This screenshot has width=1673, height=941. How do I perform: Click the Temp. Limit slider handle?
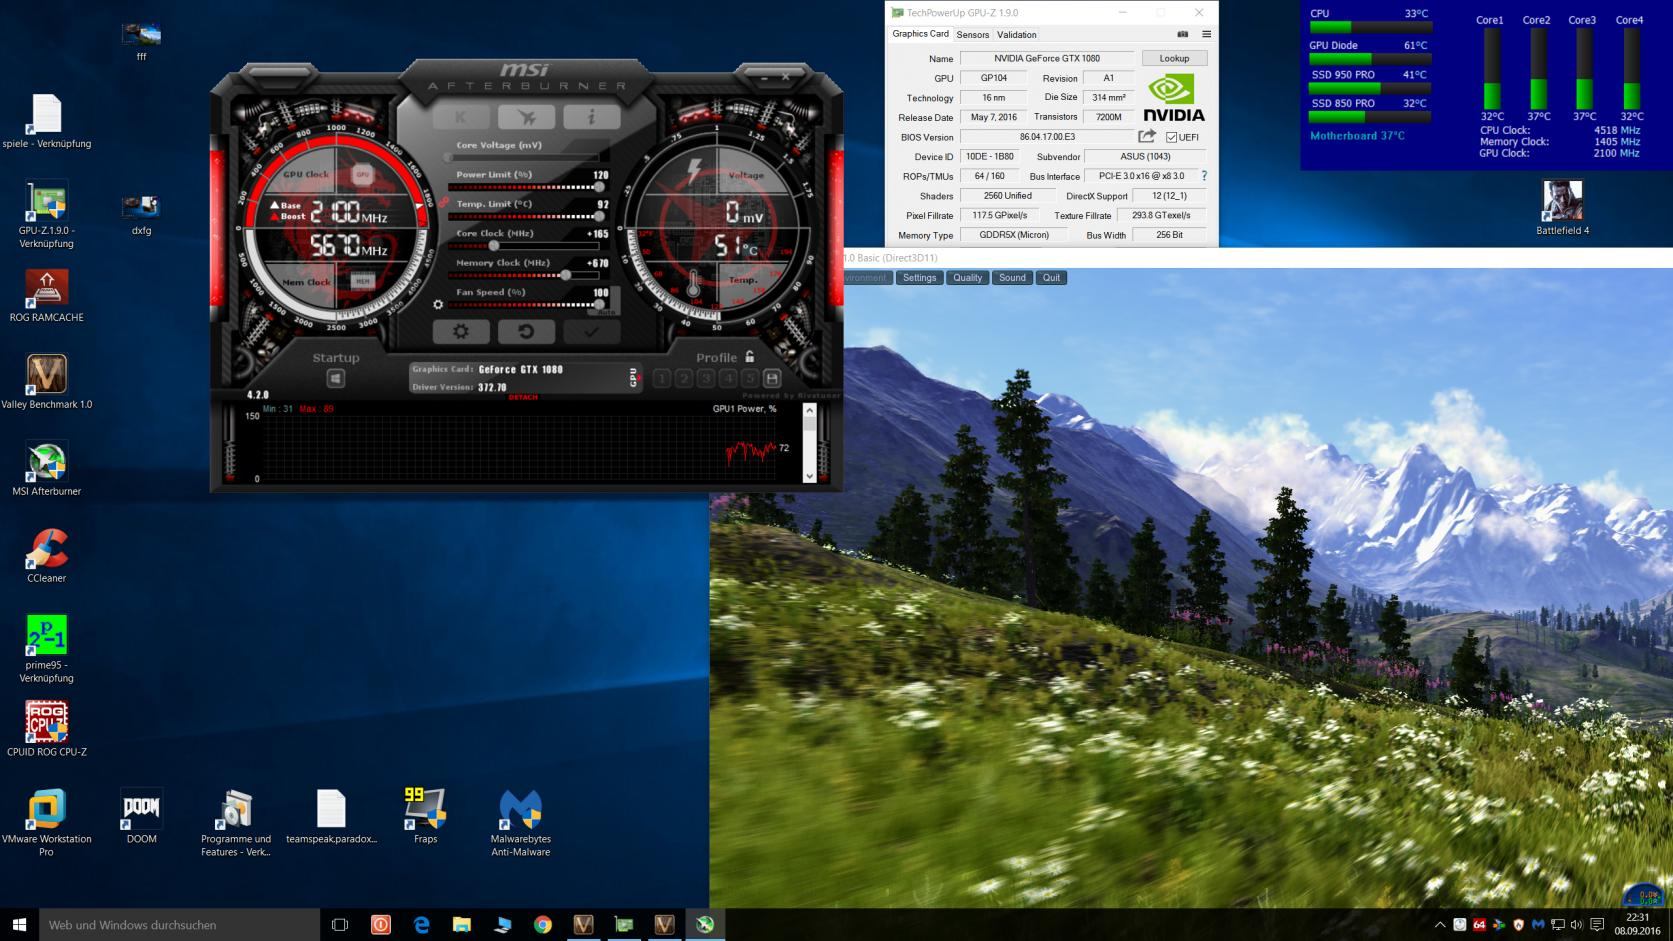tap(599, 216)
